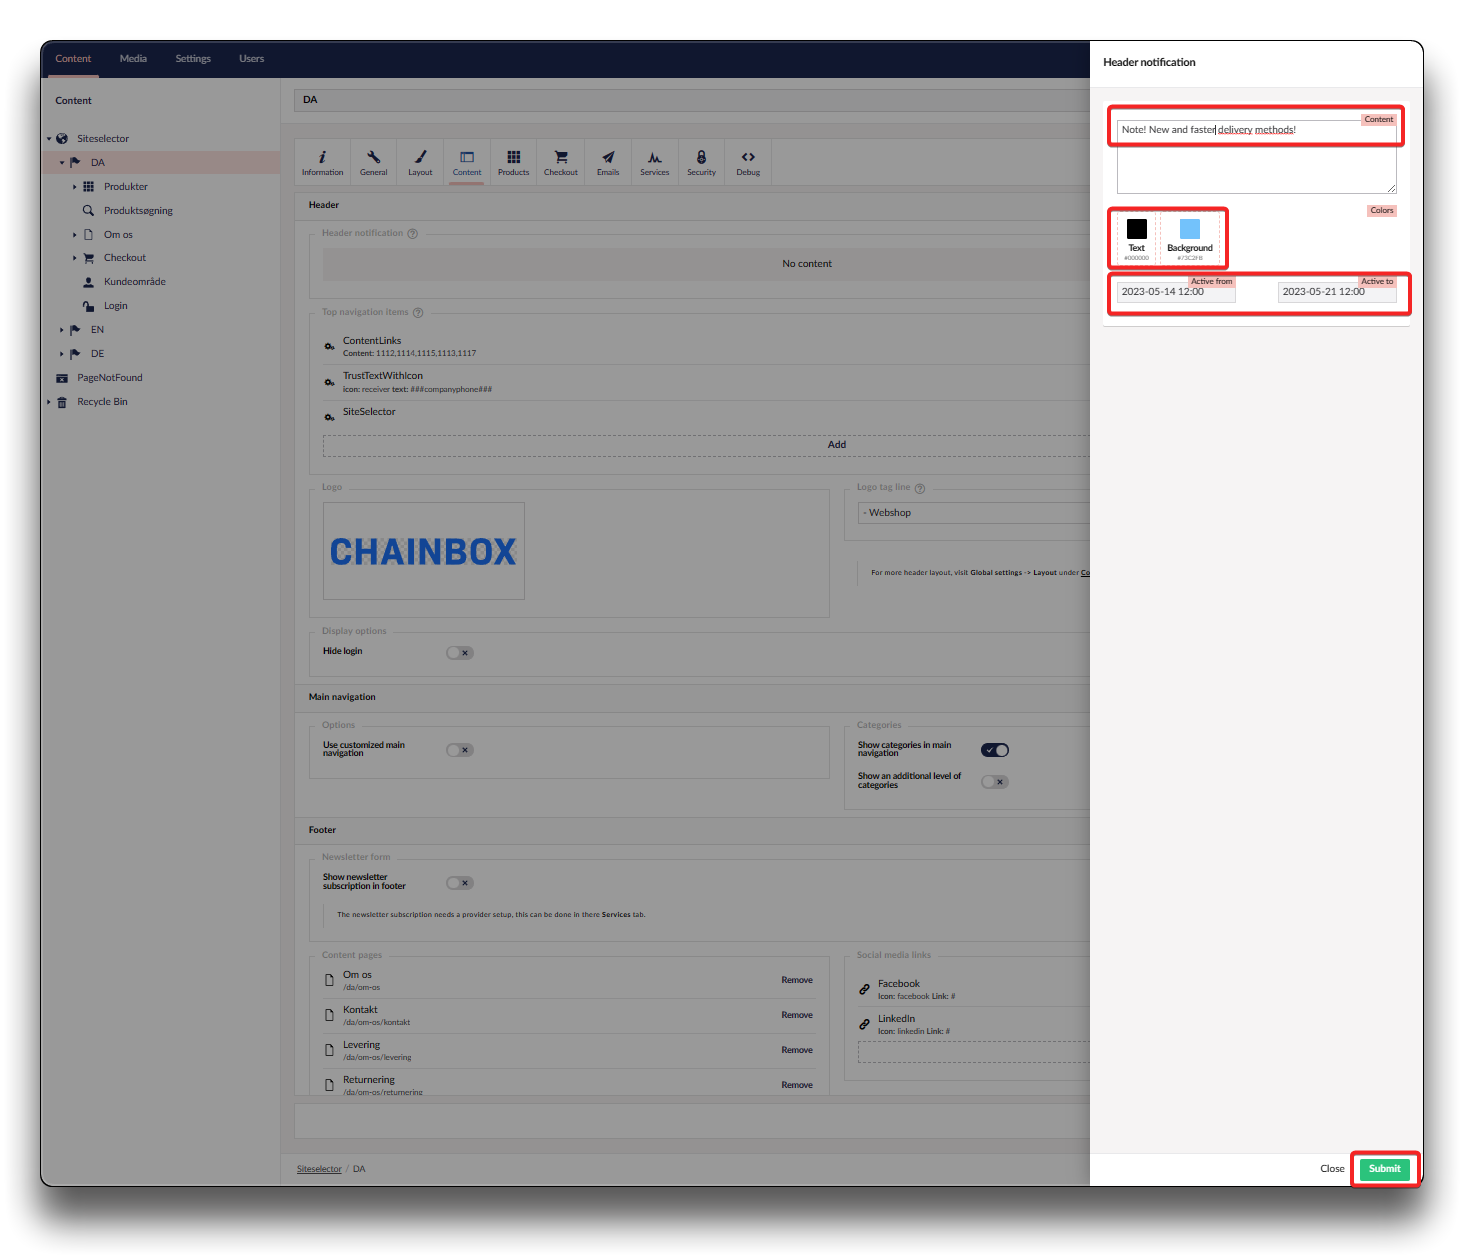Click Close in the notification panel
1464x1259 pixels.
(x=1331, y=1169)
